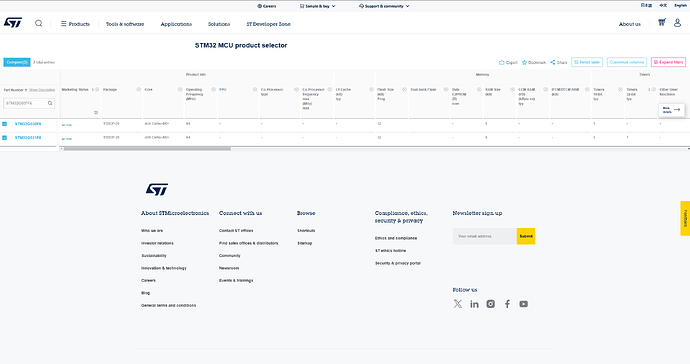Open the Products menu
Image resolution: width=690 pixels, height=364 pixels.
(x=75, y=24)
